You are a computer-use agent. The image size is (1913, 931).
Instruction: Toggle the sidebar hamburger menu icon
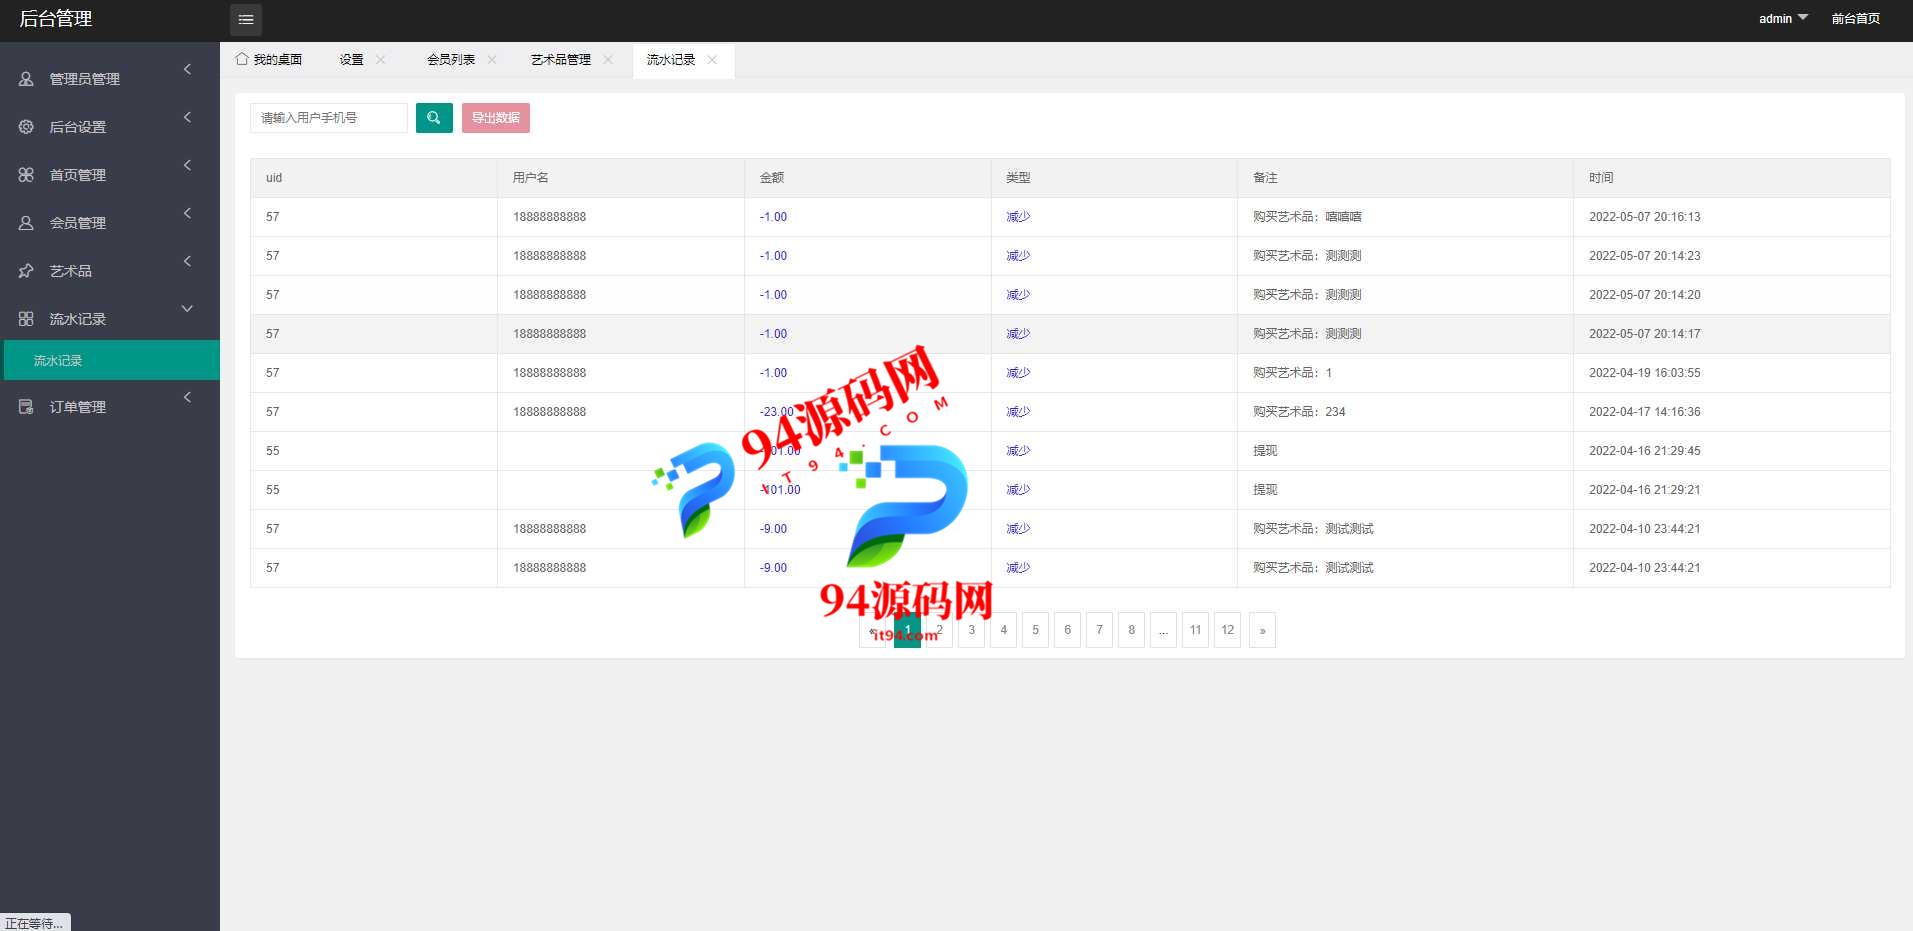pyautogui.click(x=246, y=20)
